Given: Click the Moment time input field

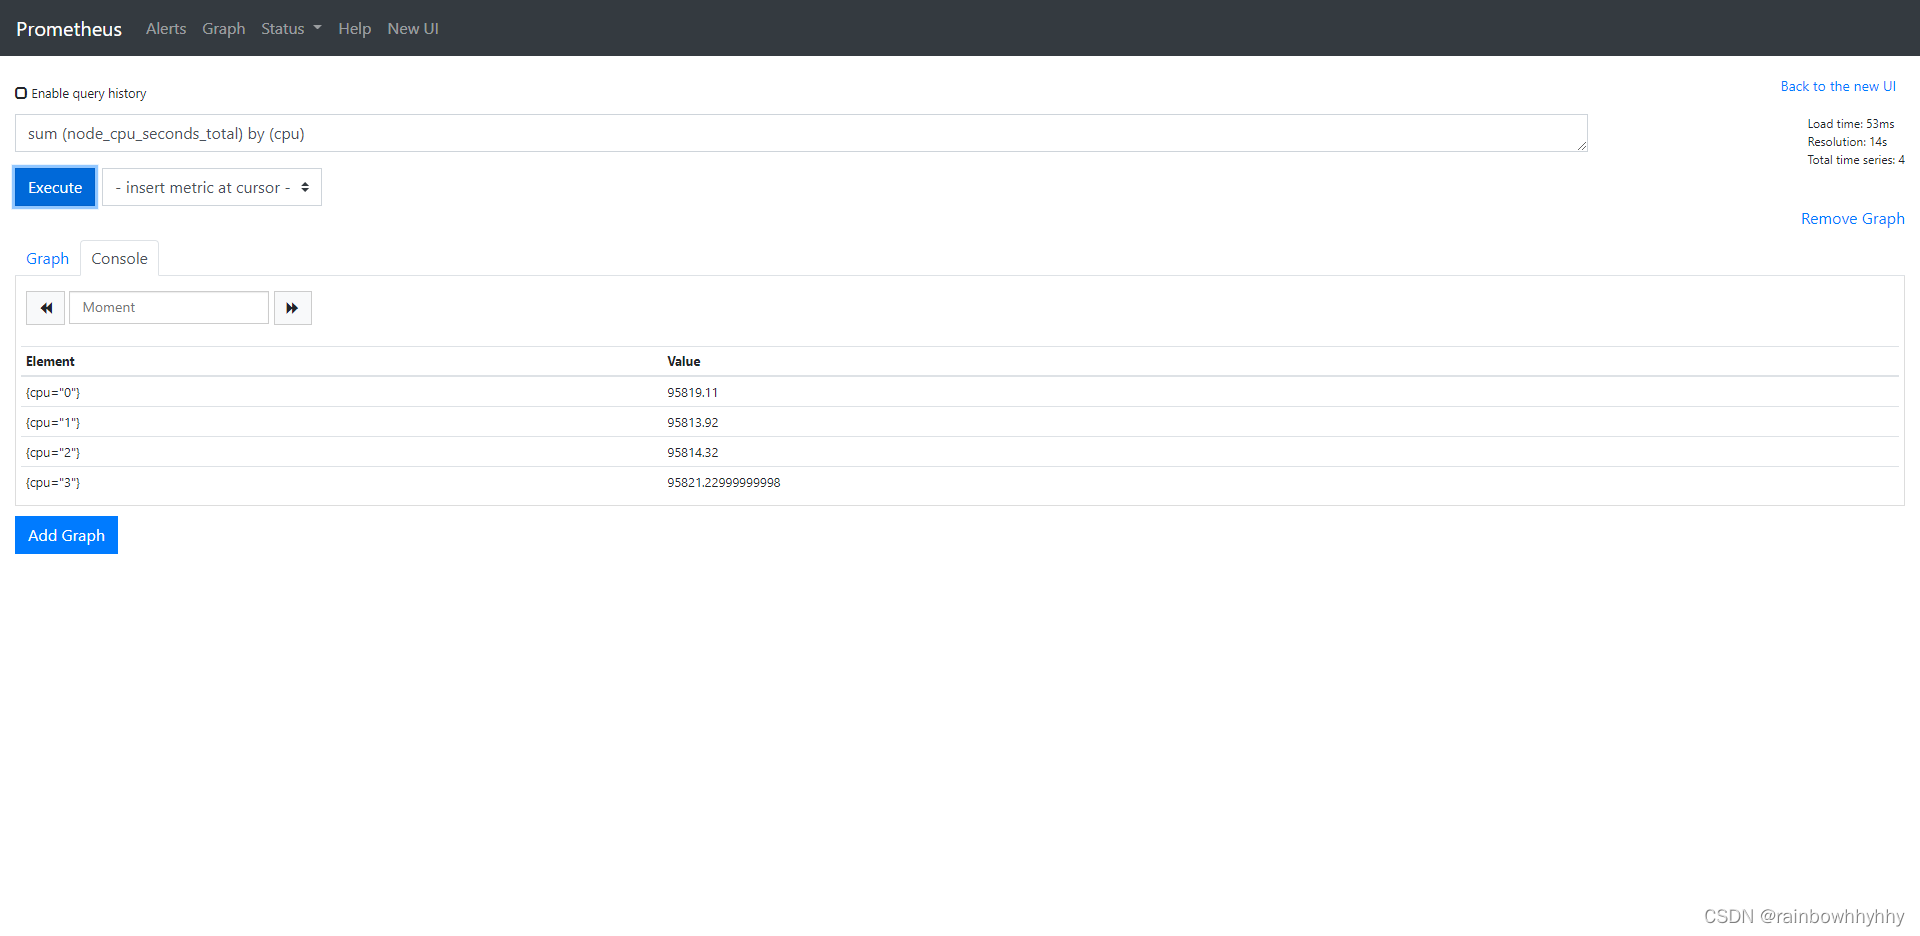Looking at the screenshot, I should [169, 308].
